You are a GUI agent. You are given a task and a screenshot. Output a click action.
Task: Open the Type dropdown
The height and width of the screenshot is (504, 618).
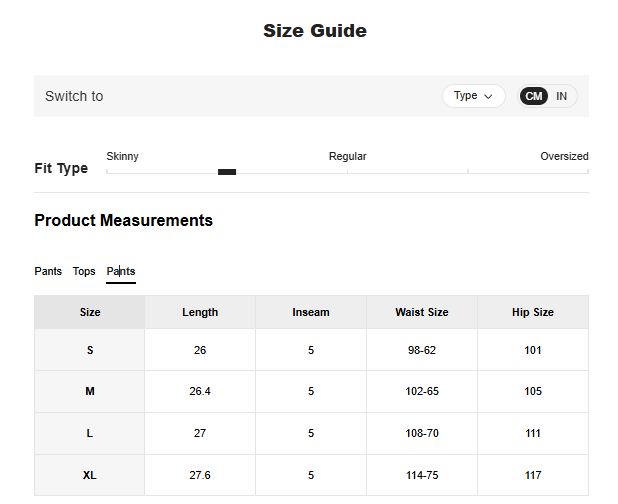473,96
